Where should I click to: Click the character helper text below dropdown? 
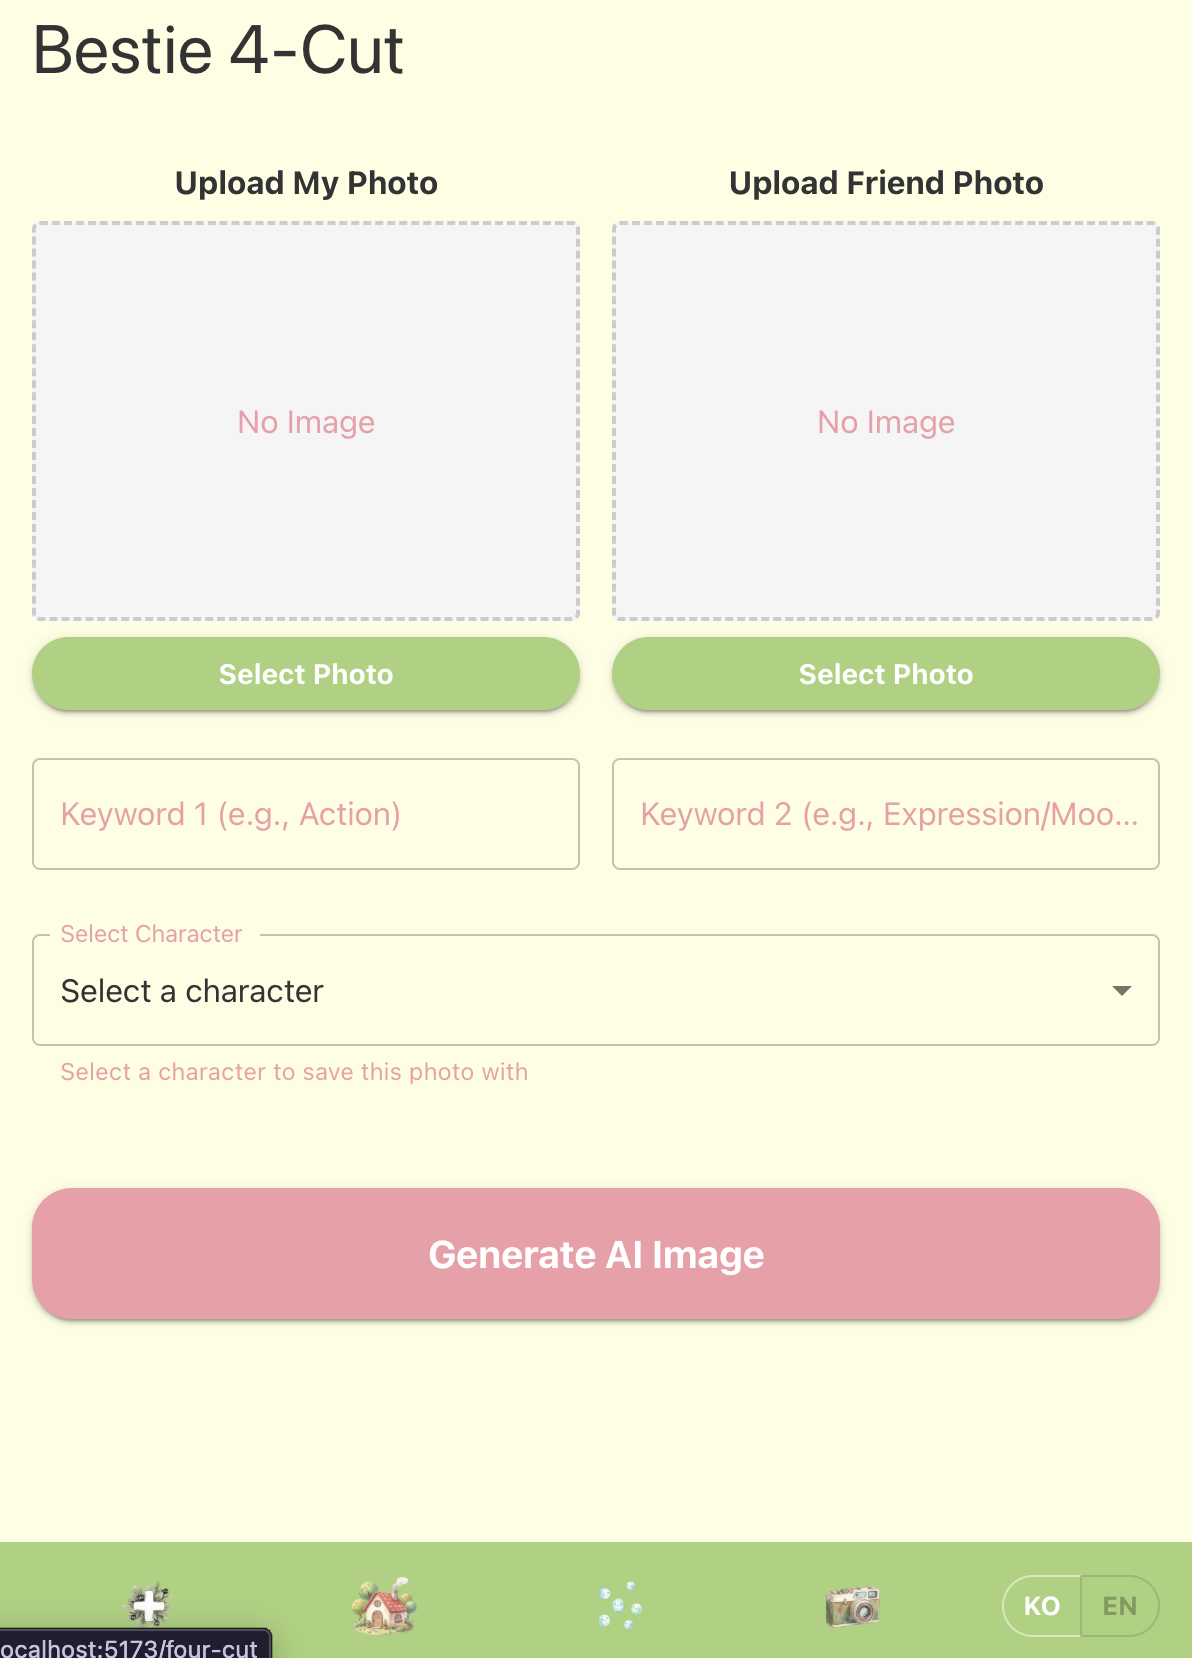tap(294, 1072)
